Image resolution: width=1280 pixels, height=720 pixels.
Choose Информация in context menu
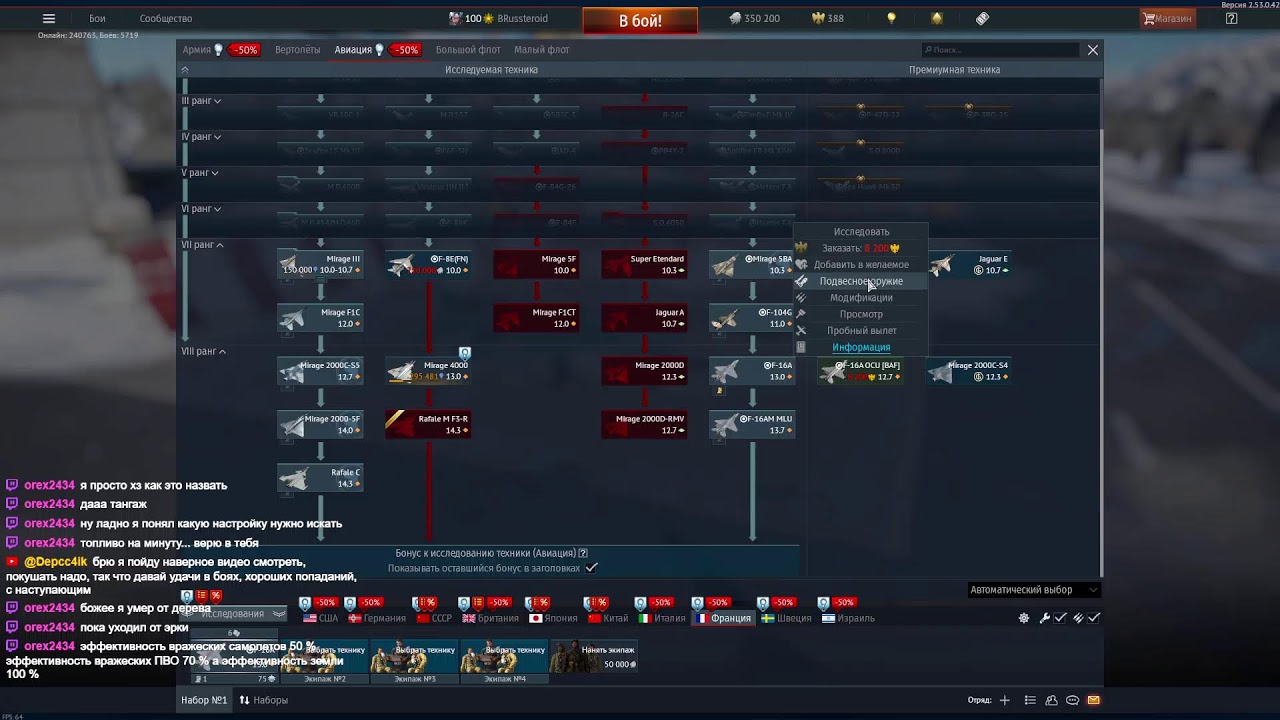click(861, 347)
